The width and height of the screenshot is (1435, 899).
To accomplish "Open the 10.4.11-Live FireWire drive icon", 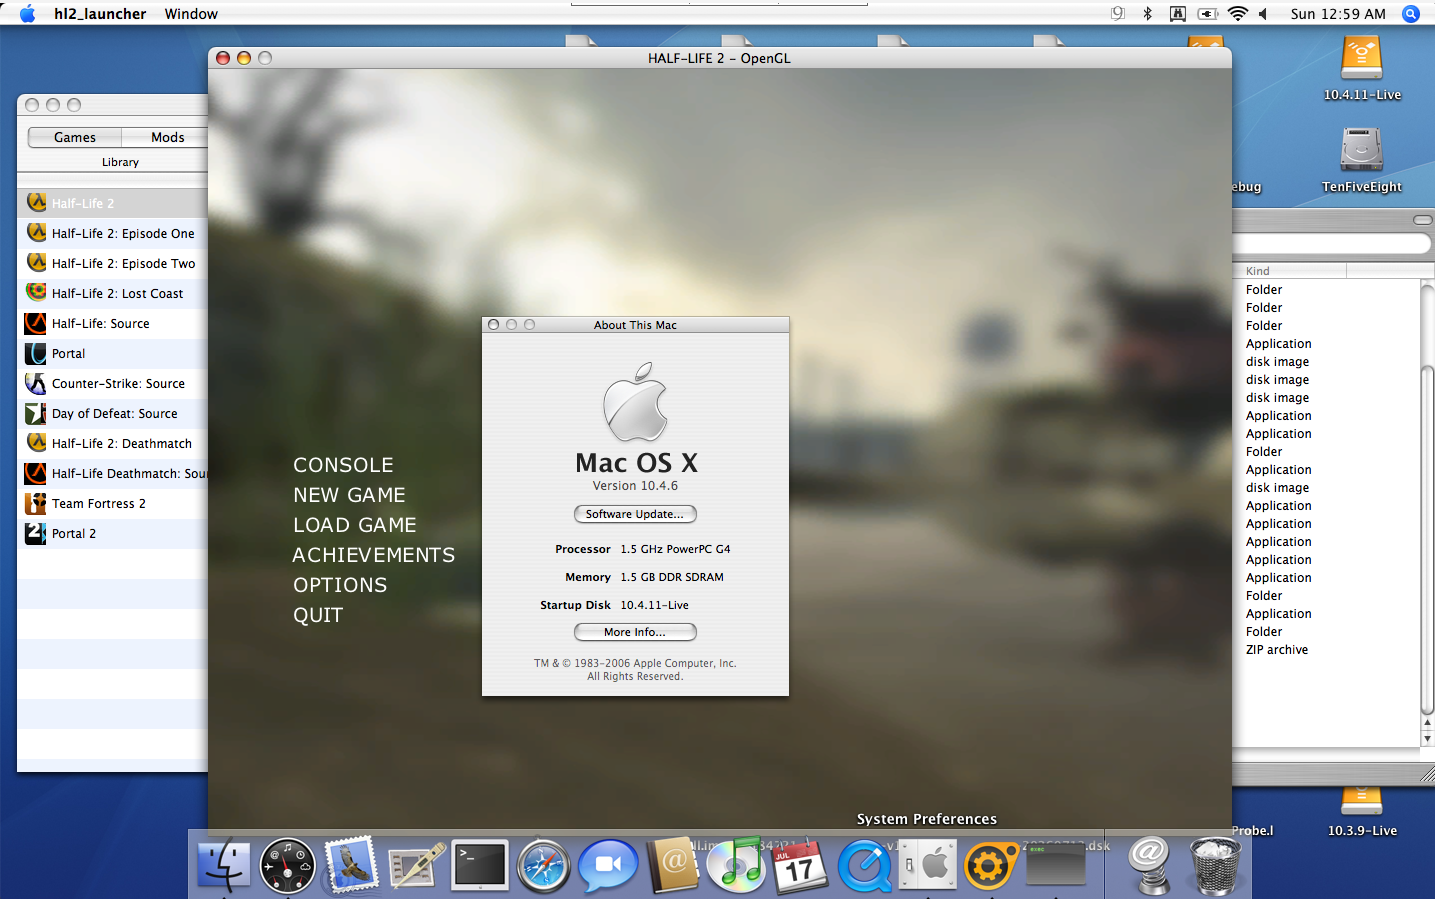I will pyautogui.click(x=1362, y=60).
